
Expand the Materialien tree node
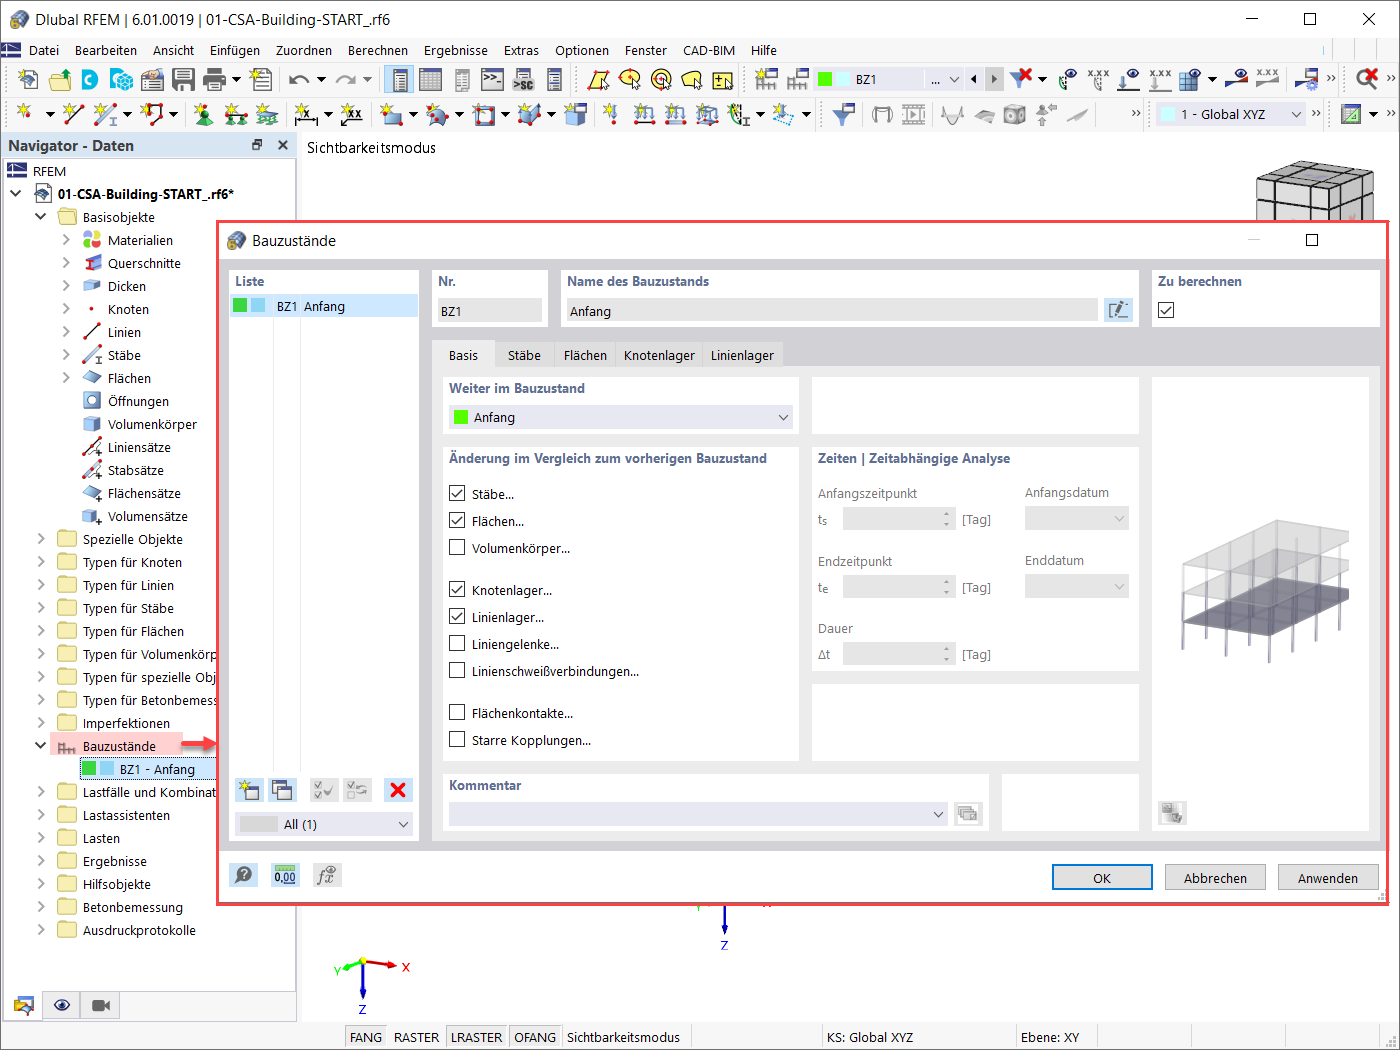tap(66, 240)
